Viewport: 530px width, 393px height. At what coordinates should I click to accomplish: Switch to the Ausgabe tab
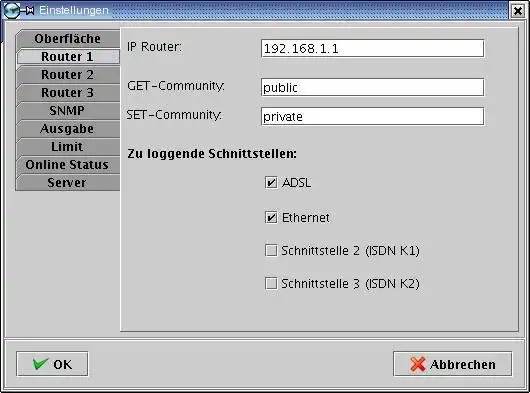68,129
